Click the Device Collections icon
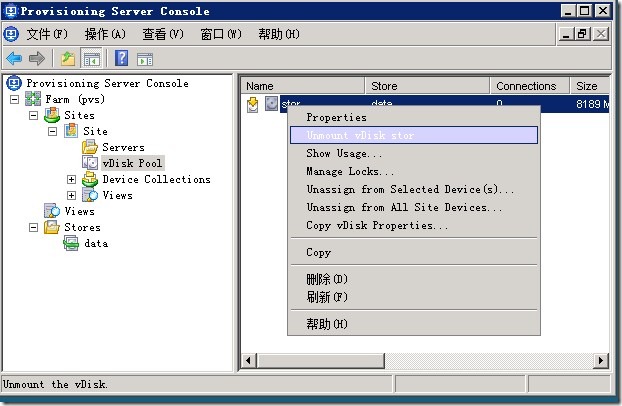This screenshot has height=406, width=622. coord(90,179)
